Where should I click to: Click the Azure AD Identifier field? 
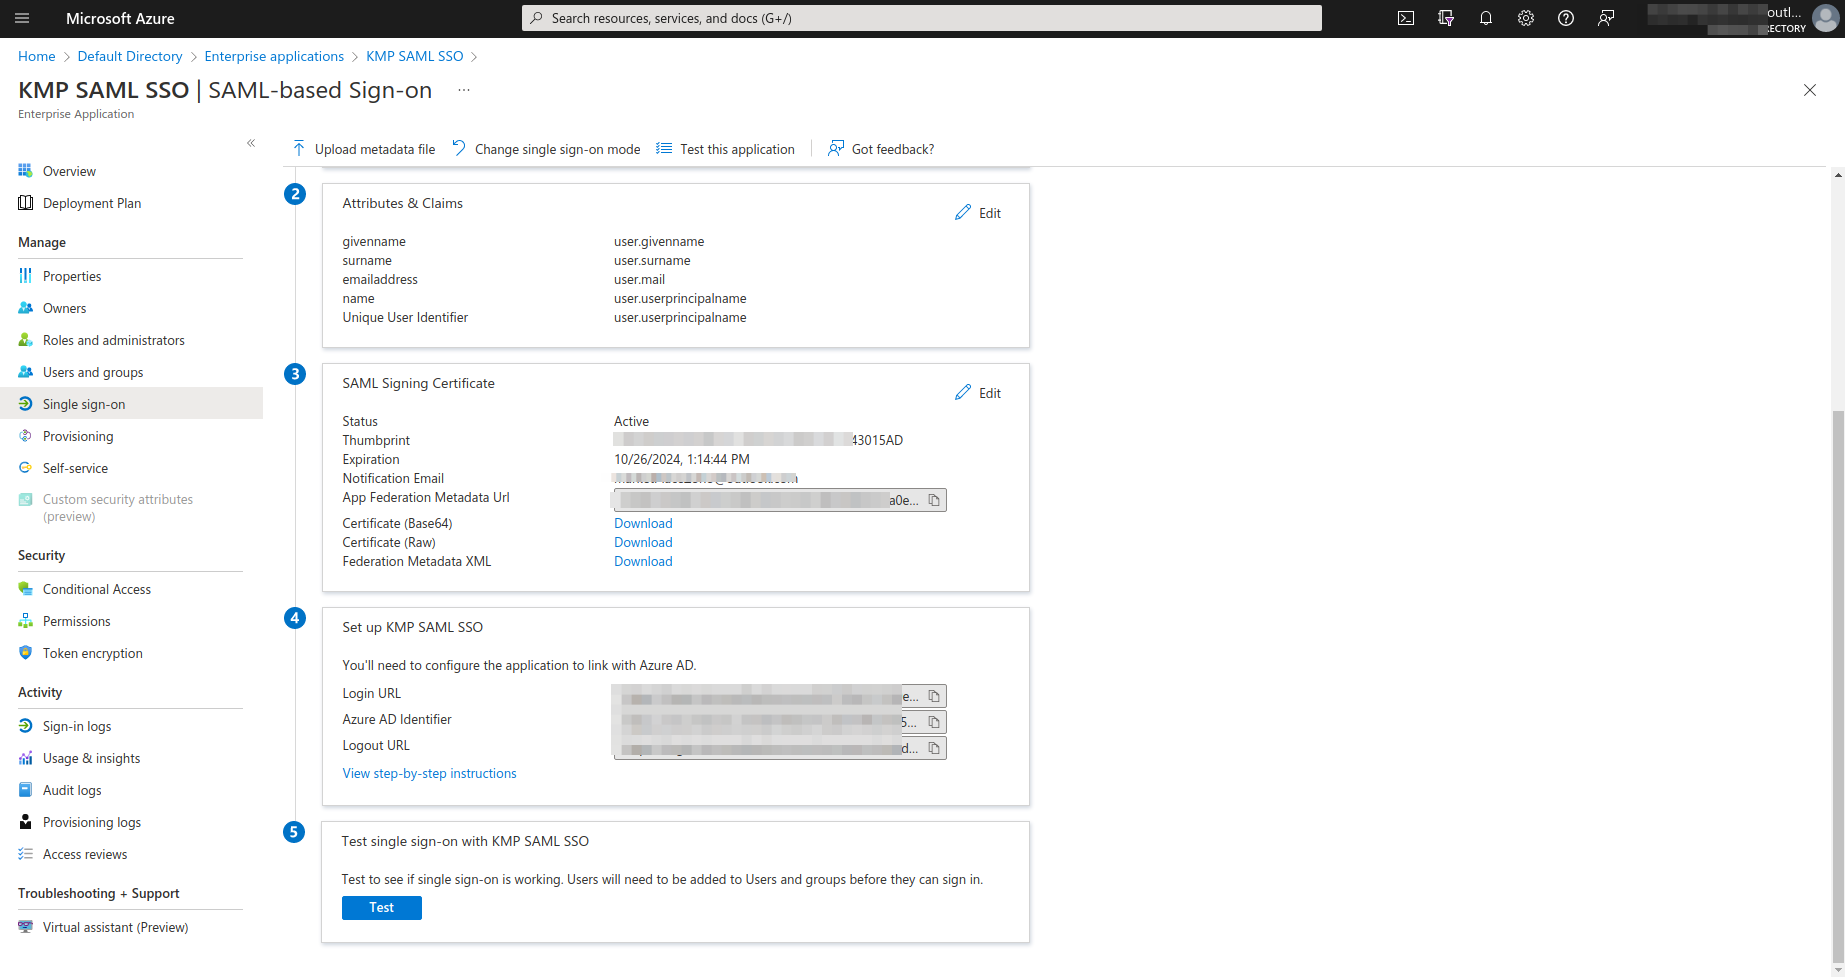point(780,722)
